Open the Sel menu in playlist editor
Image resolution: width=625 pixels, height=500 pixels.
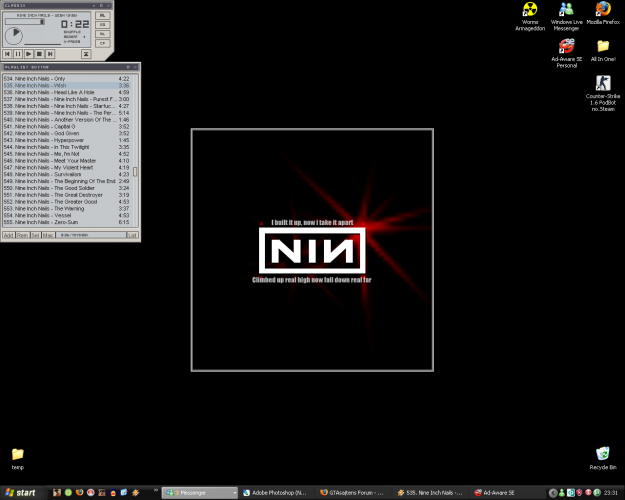[35, 235]
